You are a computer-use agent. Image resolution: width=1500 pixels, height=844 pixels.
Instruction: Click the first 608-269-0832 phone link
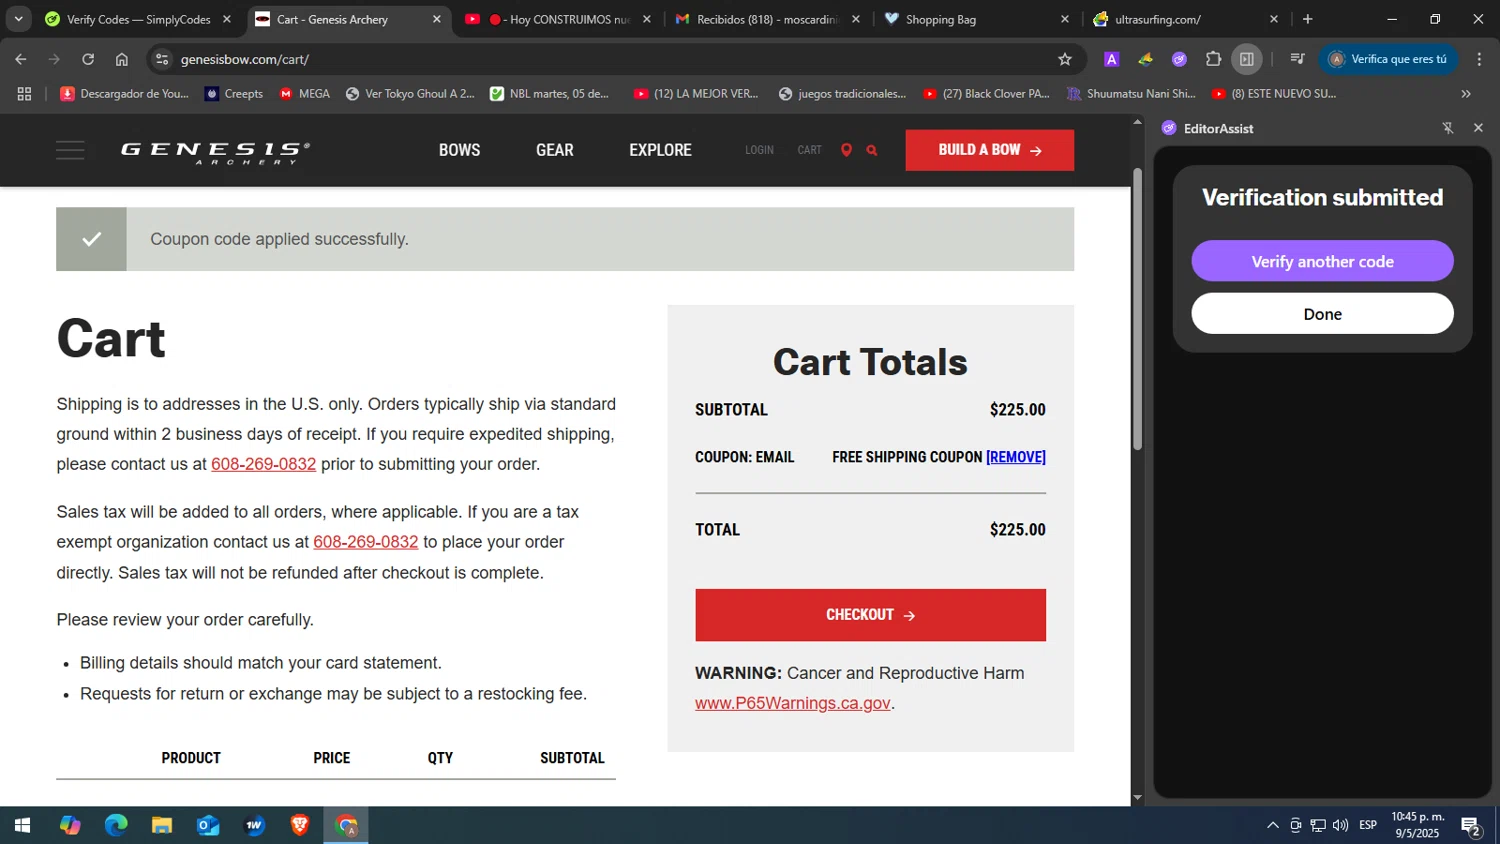[263, 464]
